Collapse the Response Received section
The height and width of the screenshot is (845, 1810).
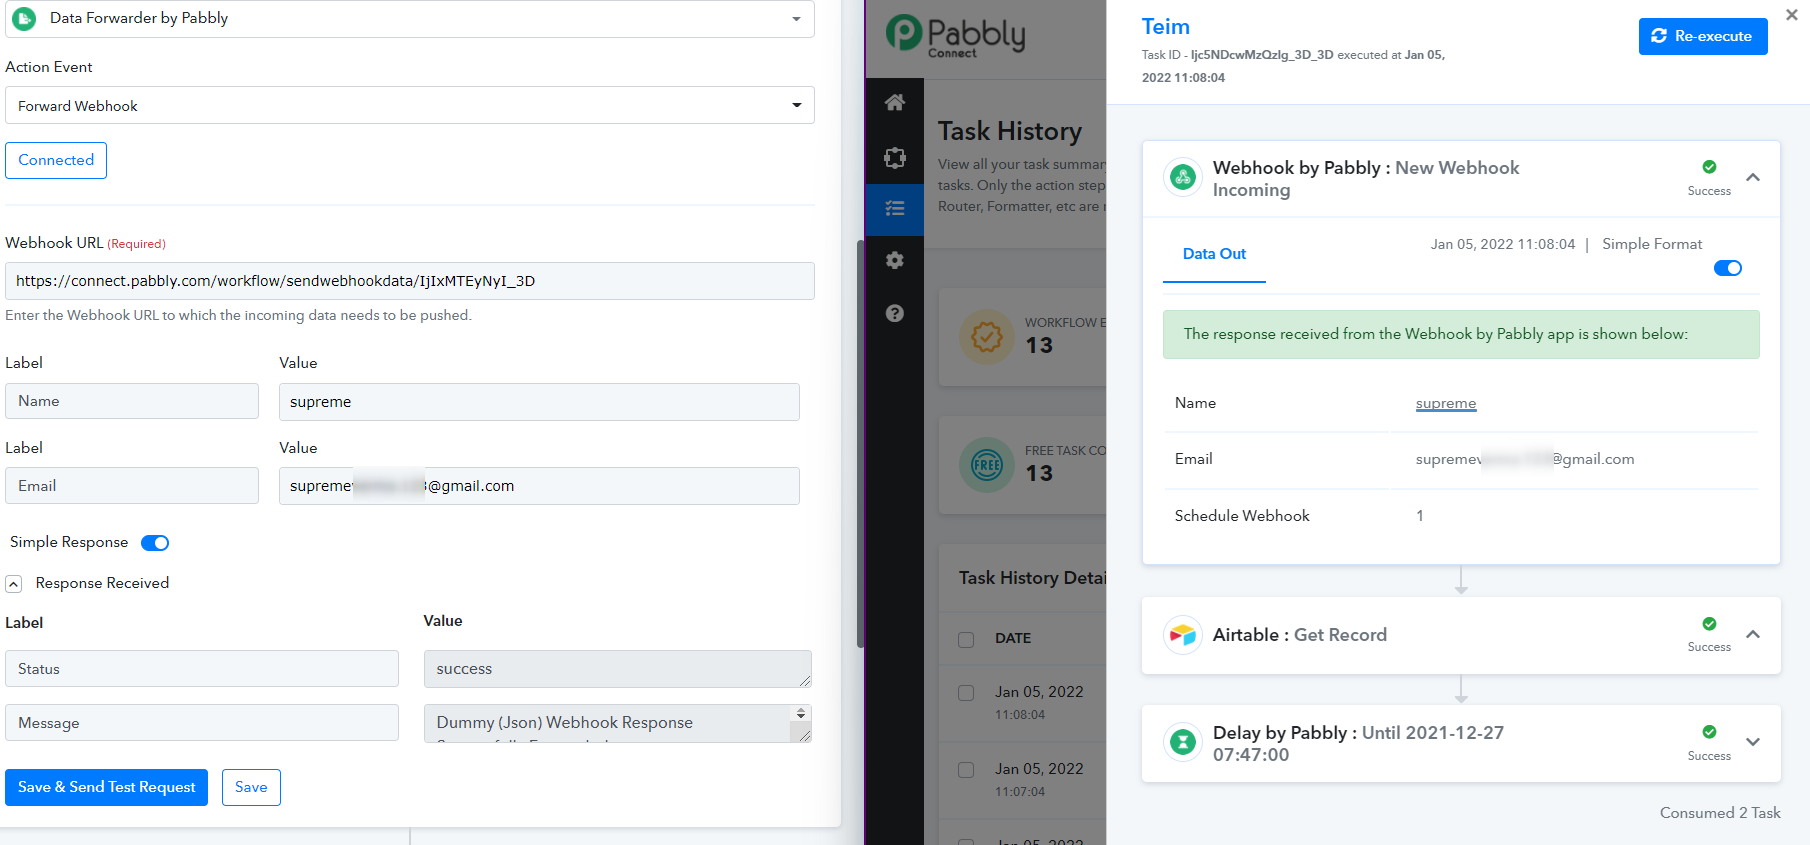(x=14, y=584)
